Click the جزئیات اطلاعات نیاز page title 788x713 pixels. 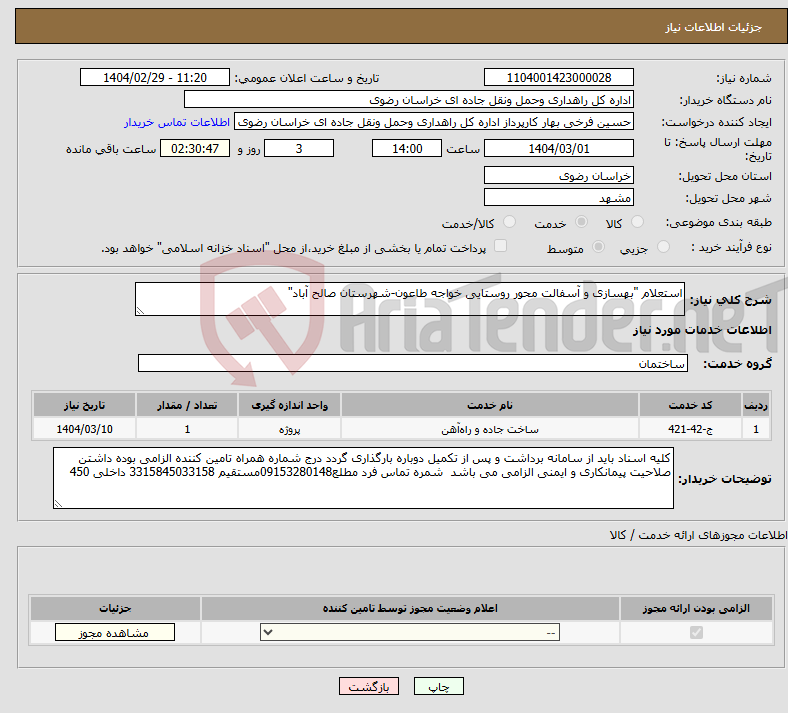[714, 27]
